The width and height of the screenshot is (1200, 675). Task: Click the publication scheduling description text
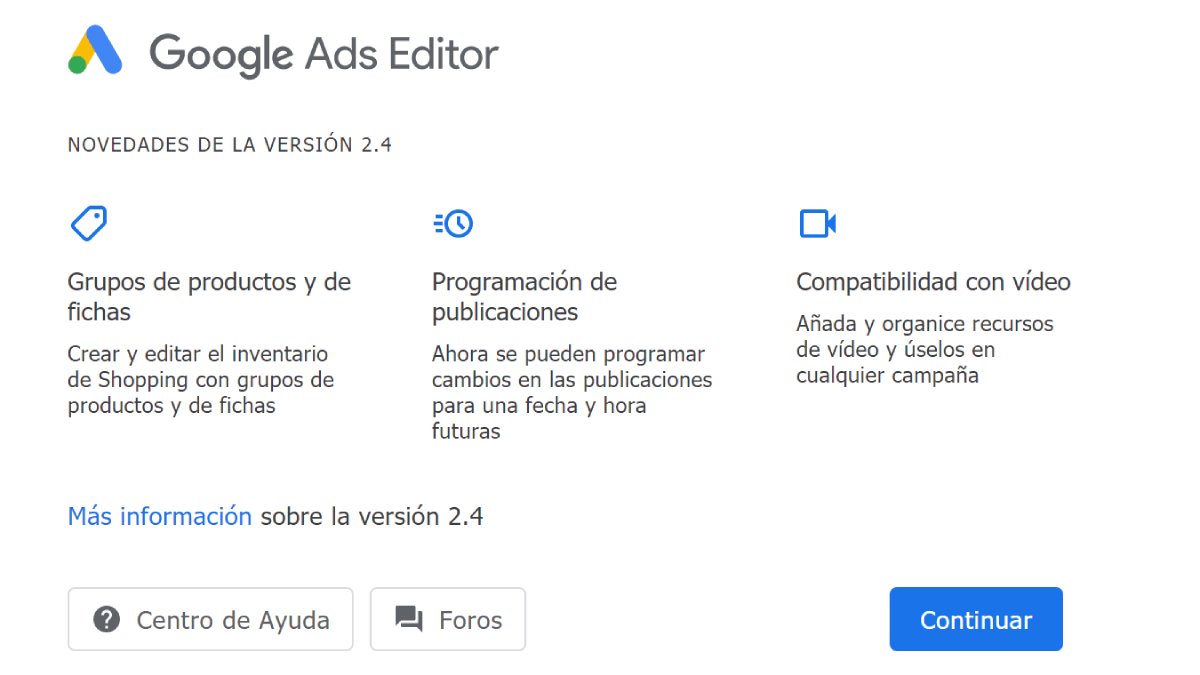click(x=572, y=393)
